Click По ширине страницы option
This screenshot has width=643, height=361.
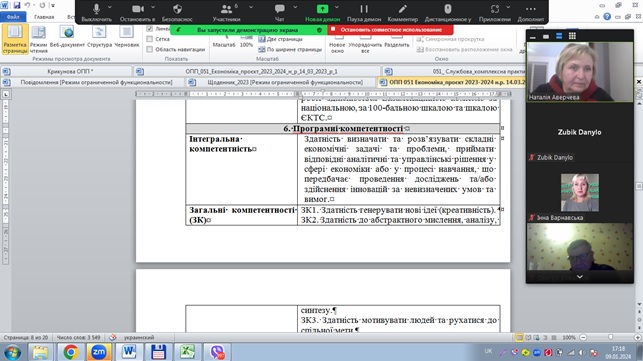point(290,49)
